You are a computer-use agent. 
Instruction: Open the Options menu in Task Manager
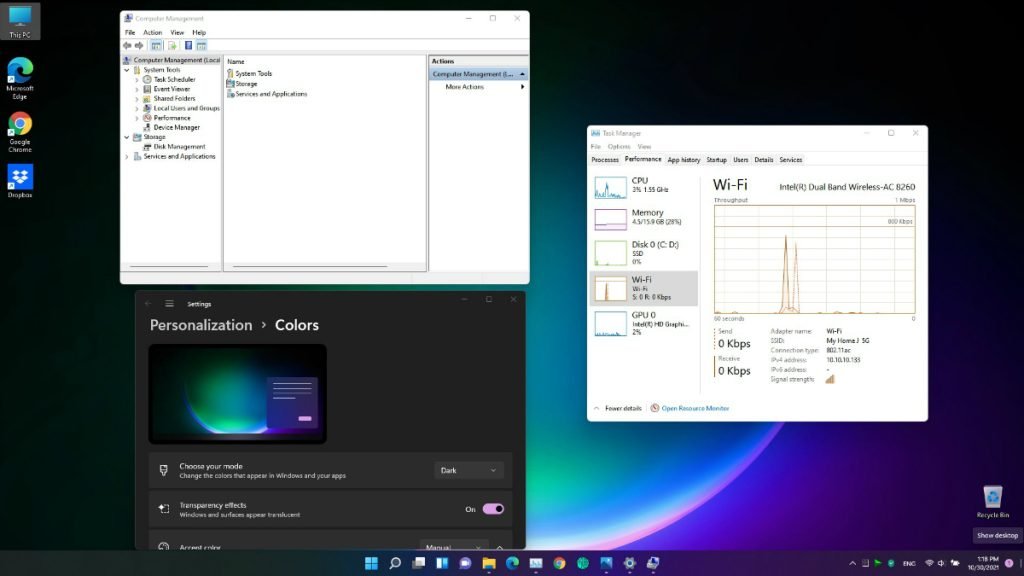click(x=618, y=147)
